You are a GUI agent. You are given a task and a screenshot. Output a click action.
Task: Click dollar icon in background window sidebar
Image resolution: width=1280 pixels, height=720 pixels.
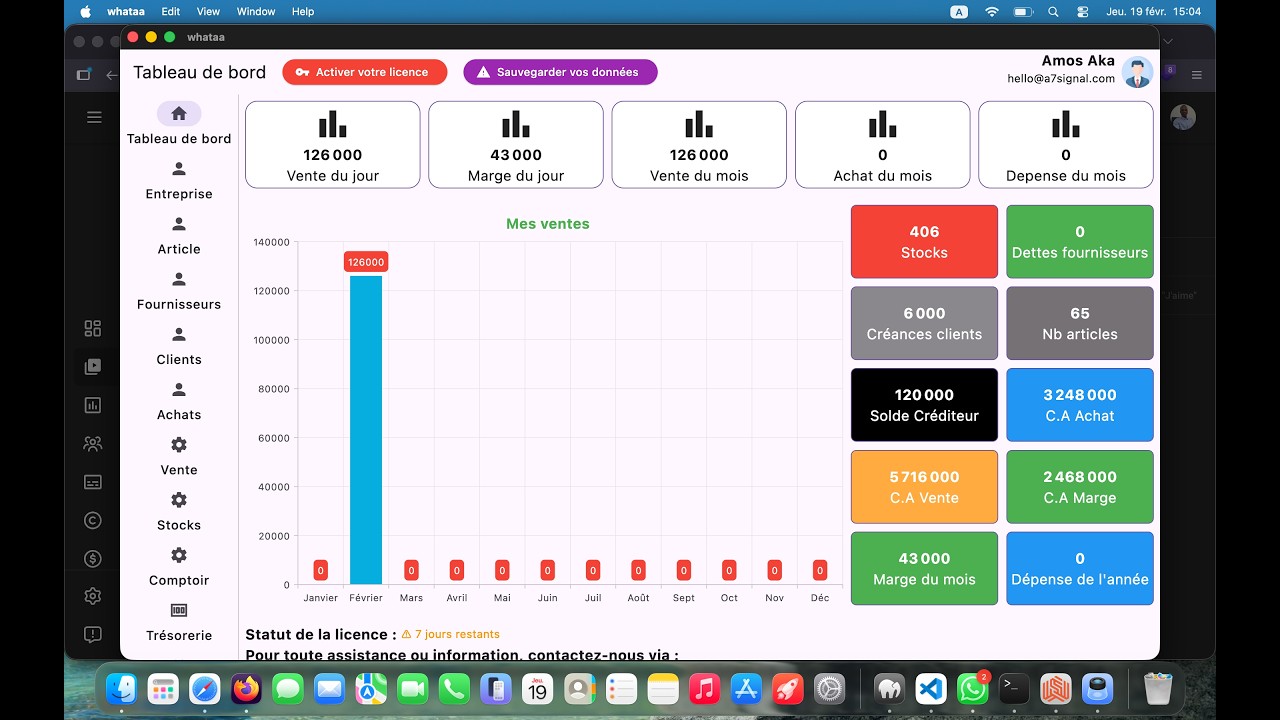tap(93, 558)
